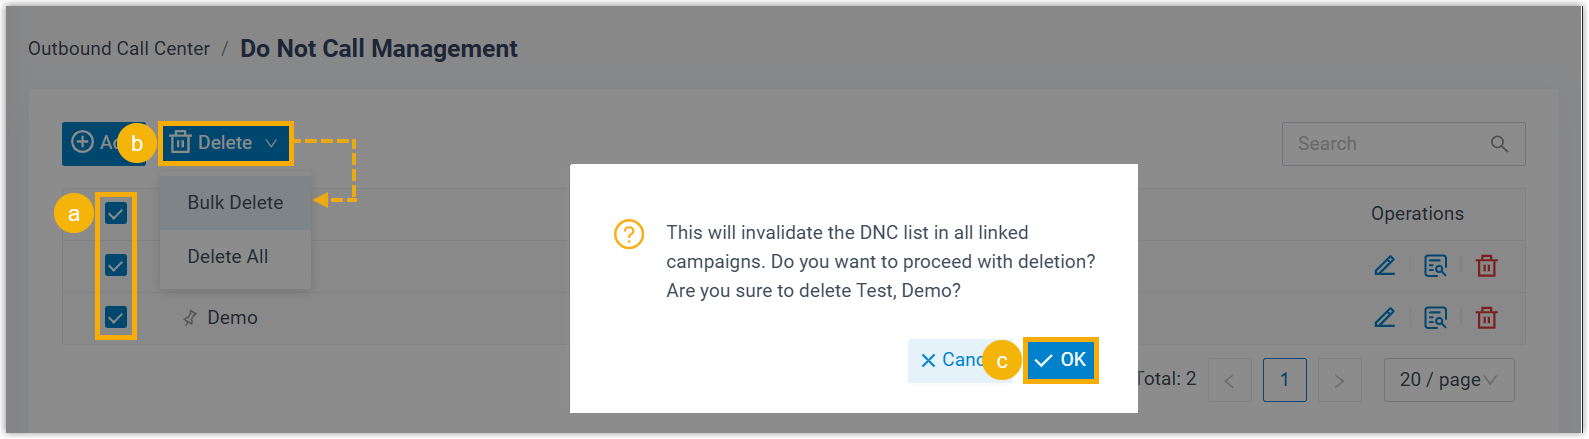Click the edit pencil icon in the first row
The width and height of the screenshot is (1589, 439).
coord(1385,266)
